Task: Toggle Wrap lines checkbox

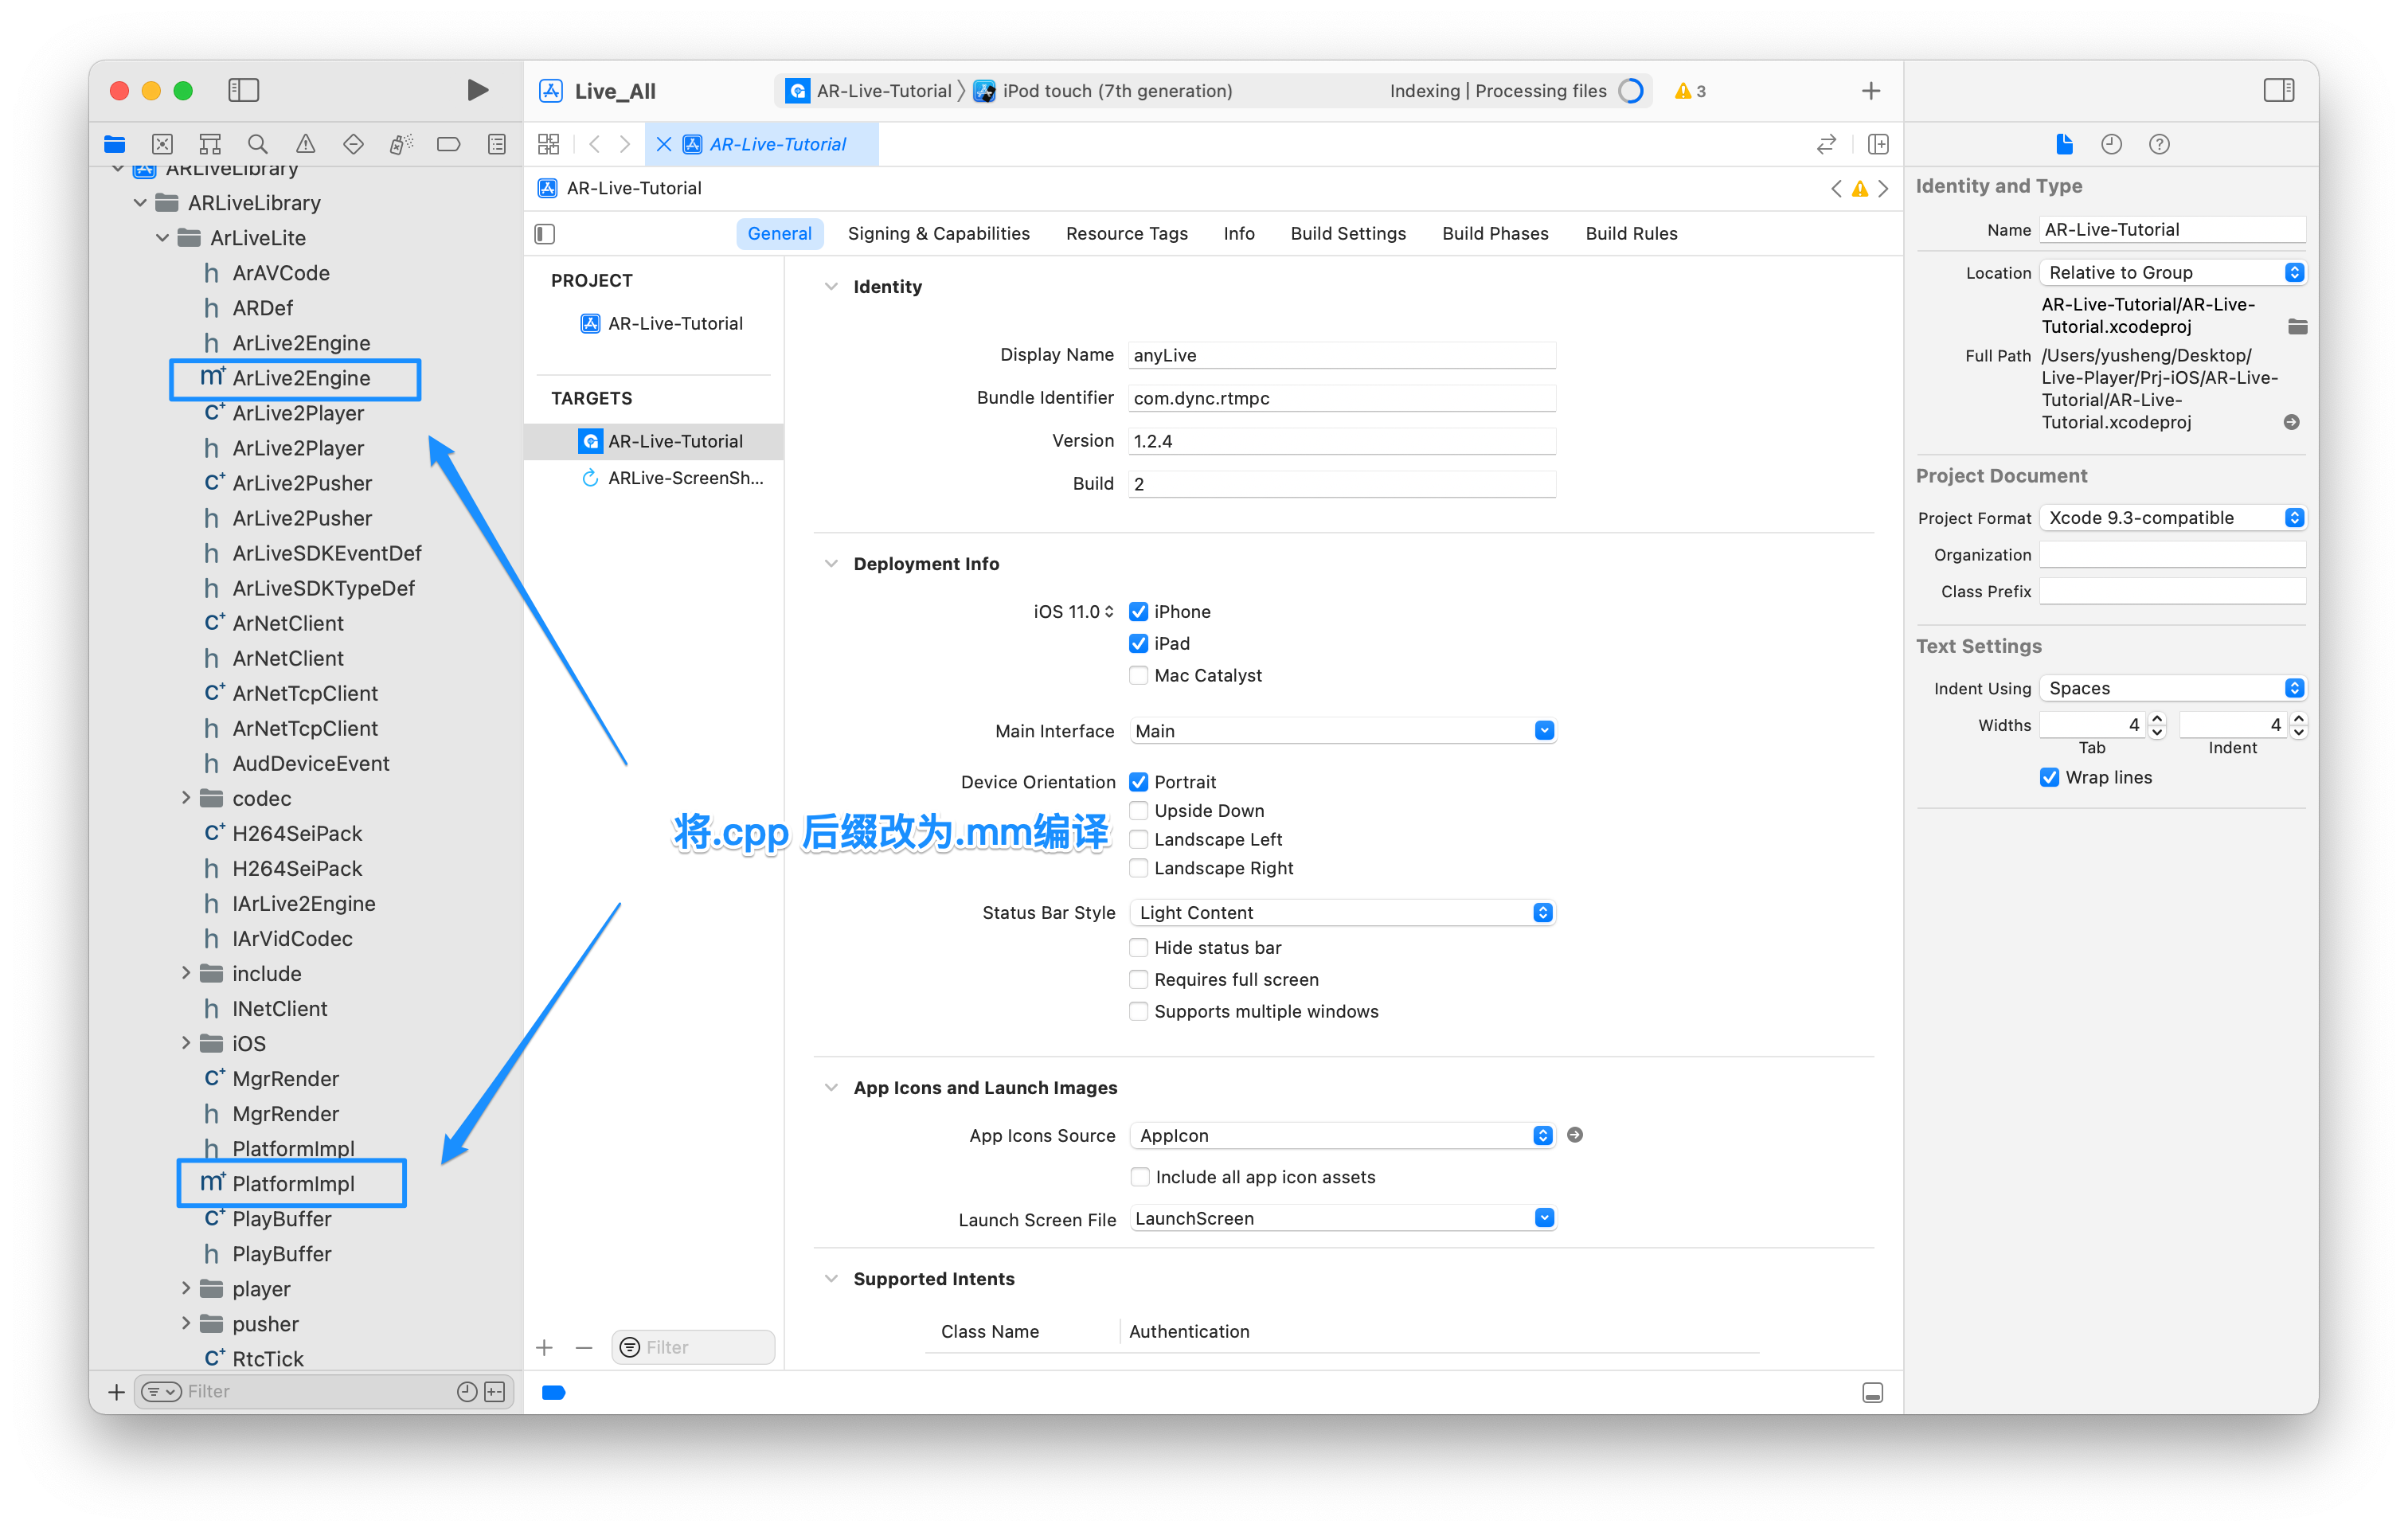Action: [x=2049, y=777]
